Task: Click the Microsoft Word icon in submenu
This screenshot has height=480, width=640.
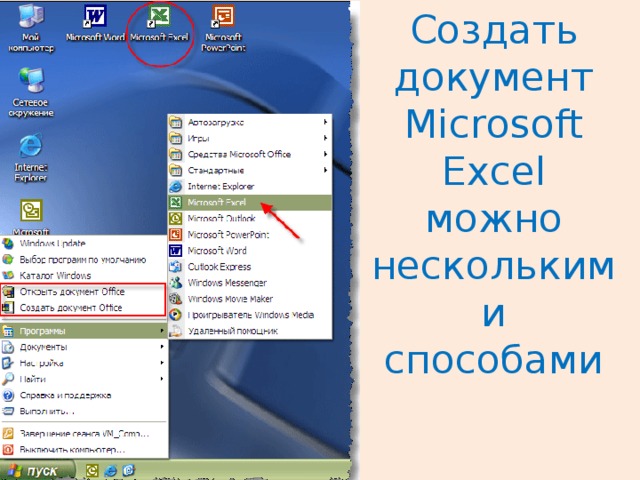Action: click(x=176, y=250)
